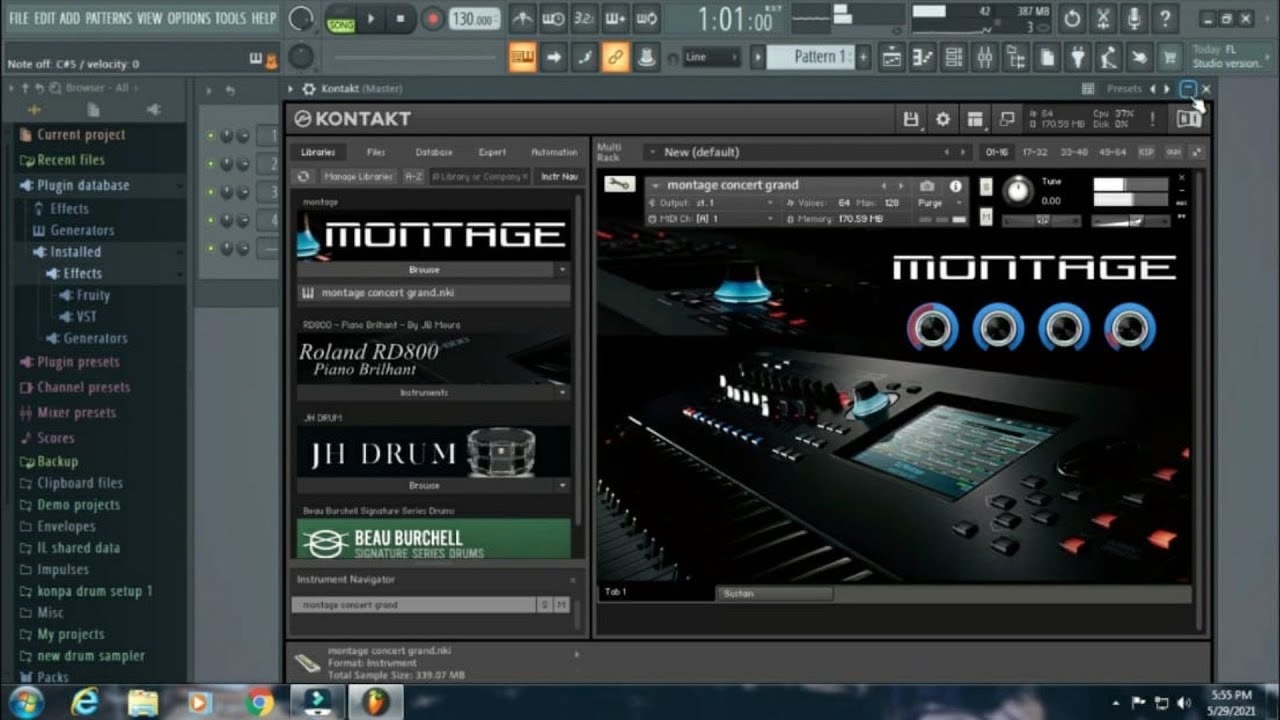Toggle channel 2 green activity LED
This screenshot has width=1280, height=720.
pyautogui.click(x=211, y=164)
